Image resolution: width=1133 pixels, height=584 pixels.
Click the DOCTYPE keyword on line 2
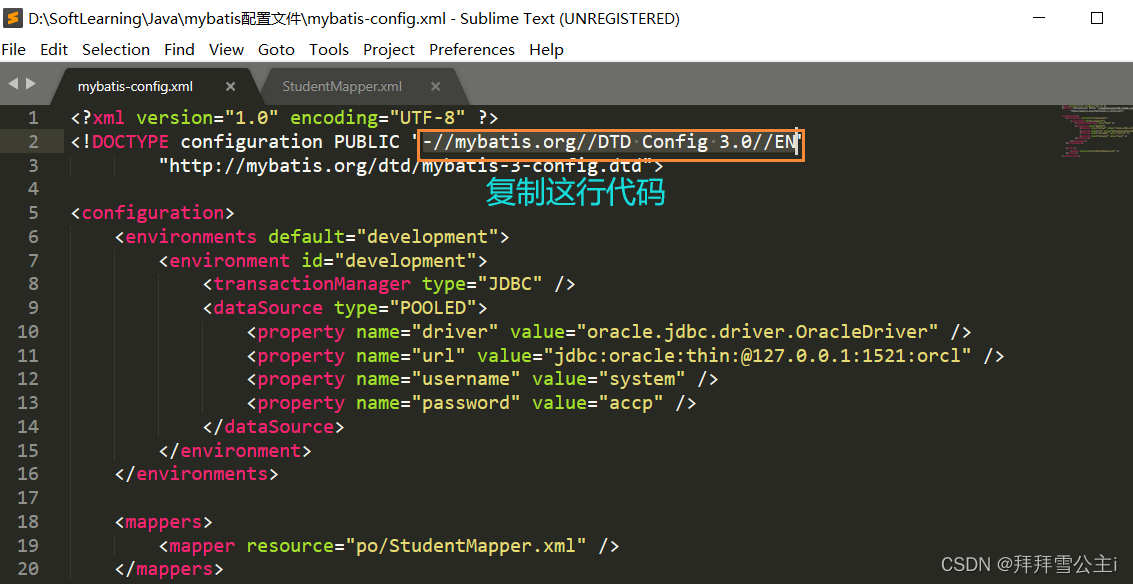(130, 142)
